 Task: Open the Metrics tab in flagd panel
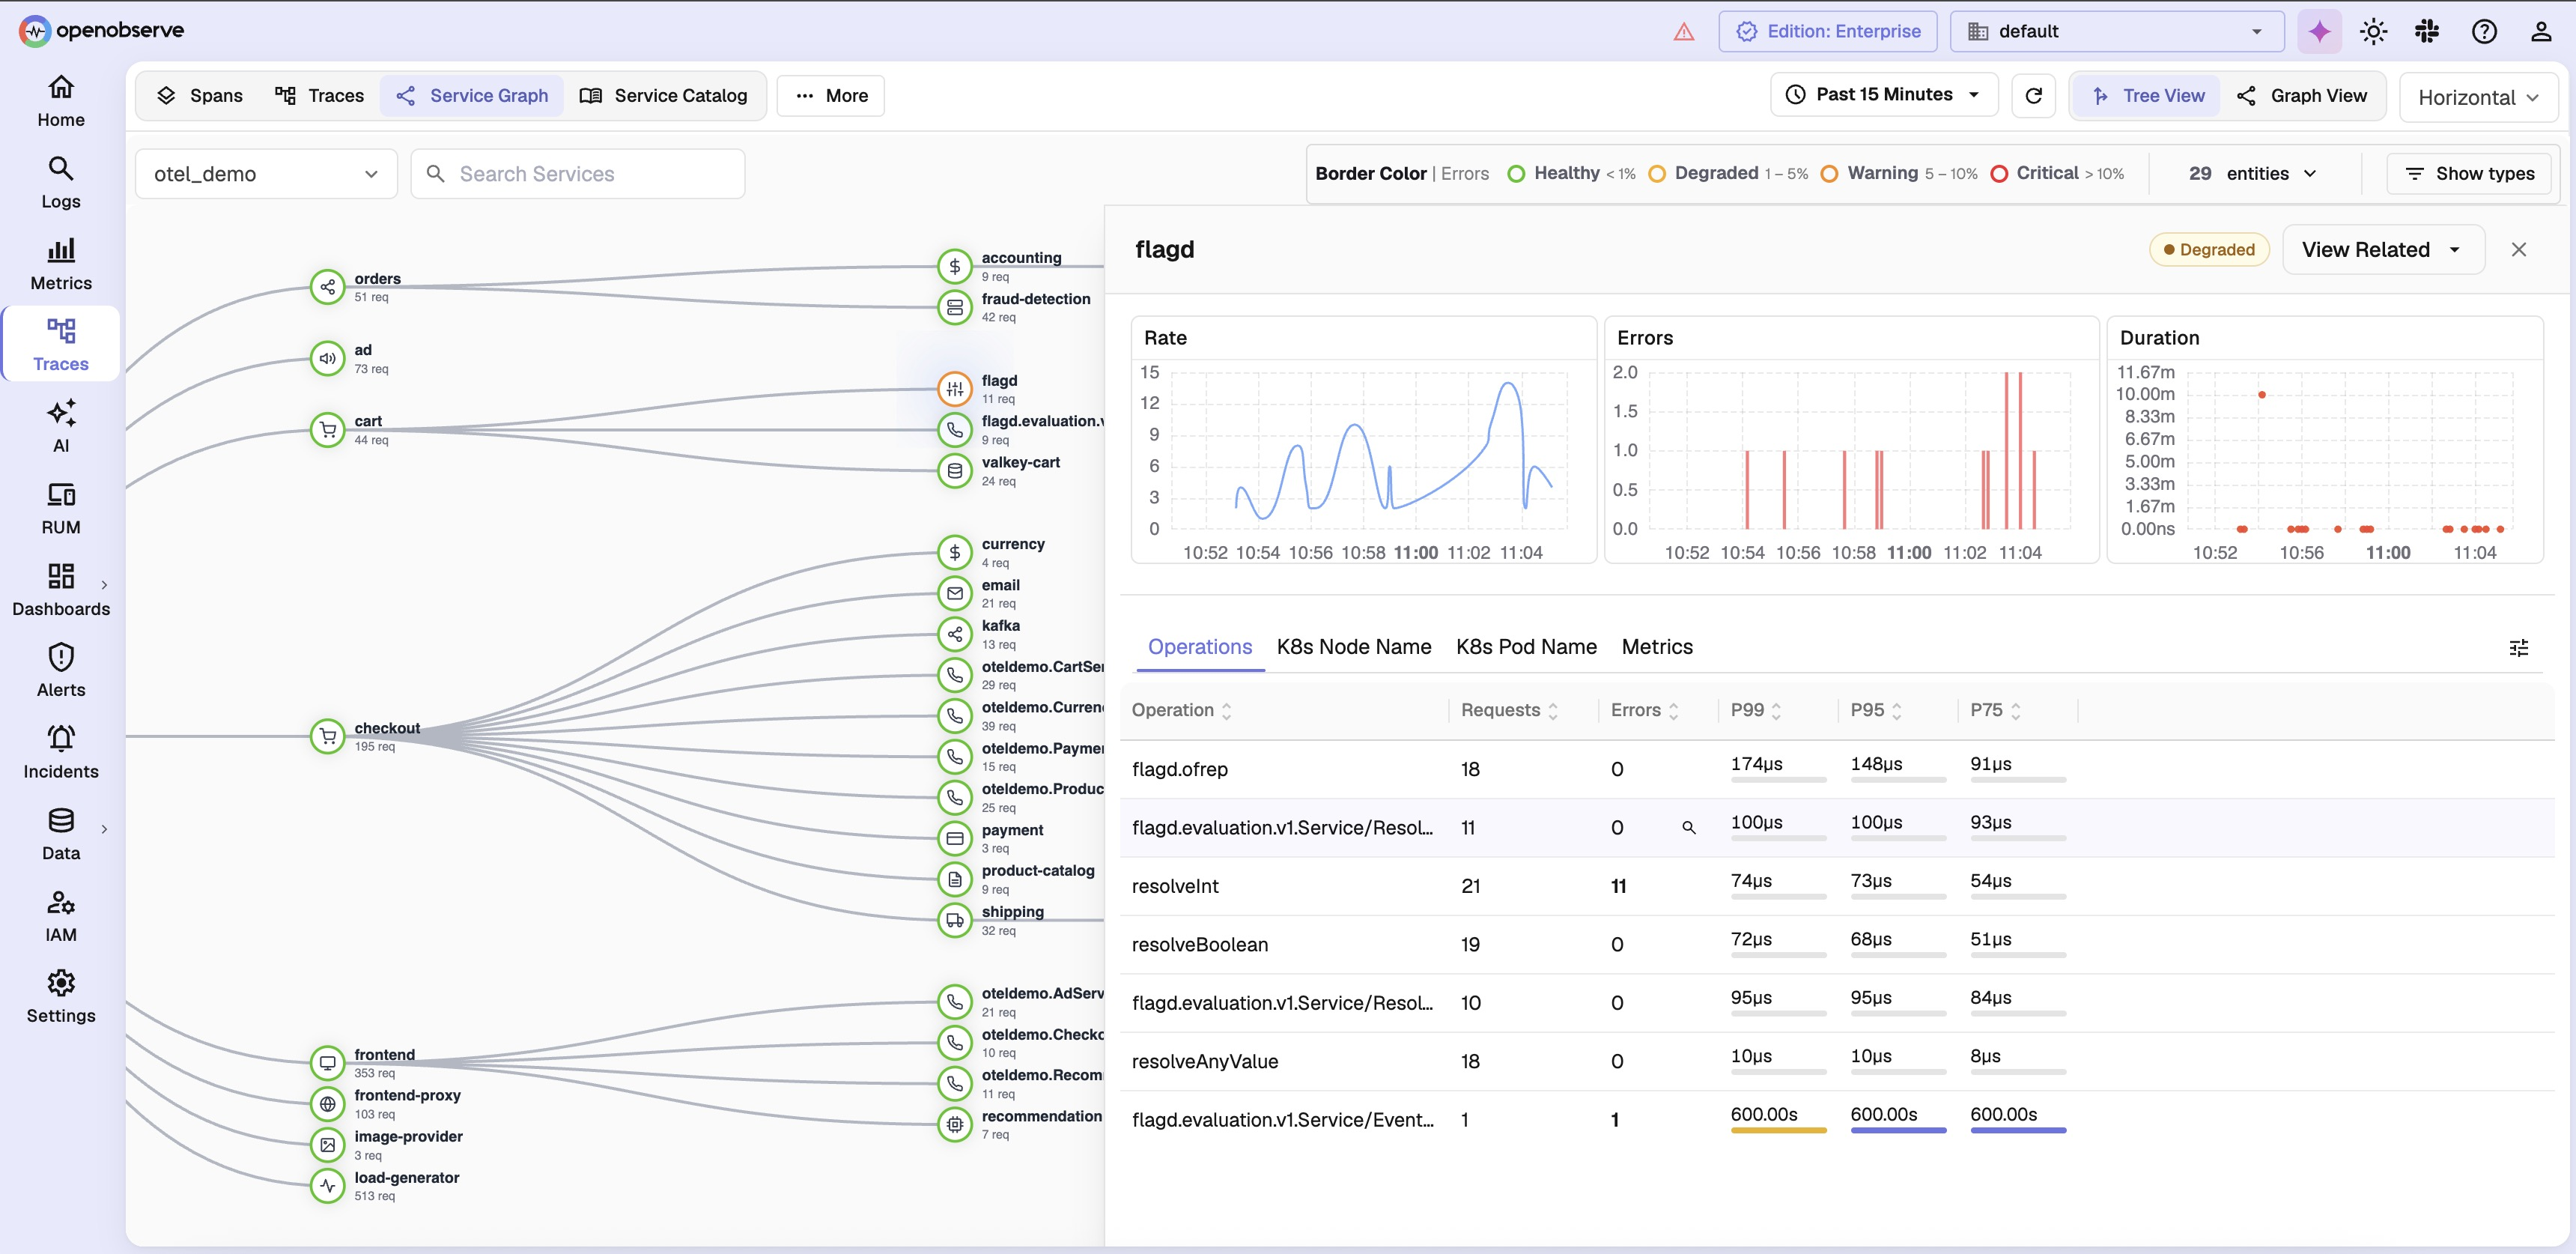click(x=1657, y=647)
